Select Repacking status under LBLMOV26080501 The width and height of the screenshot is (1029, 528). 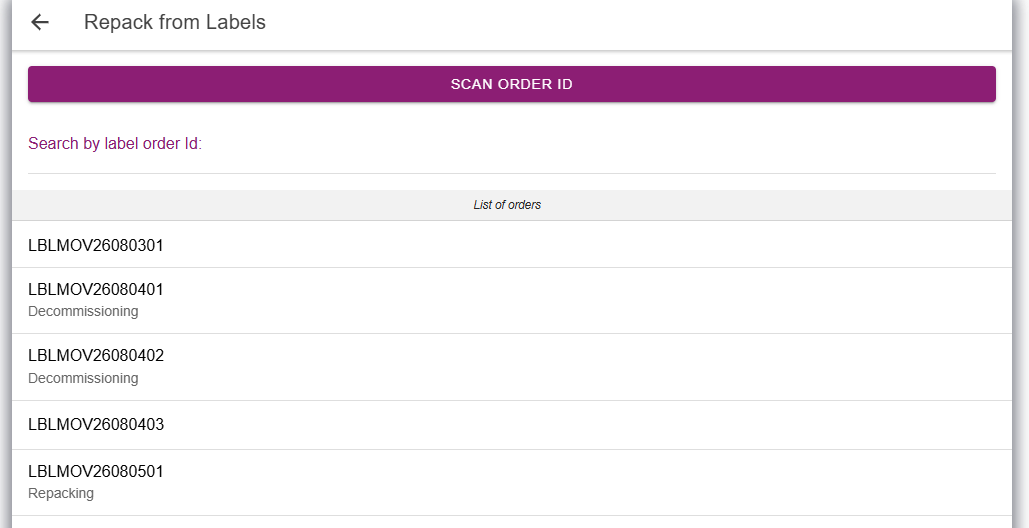point(61,493)
